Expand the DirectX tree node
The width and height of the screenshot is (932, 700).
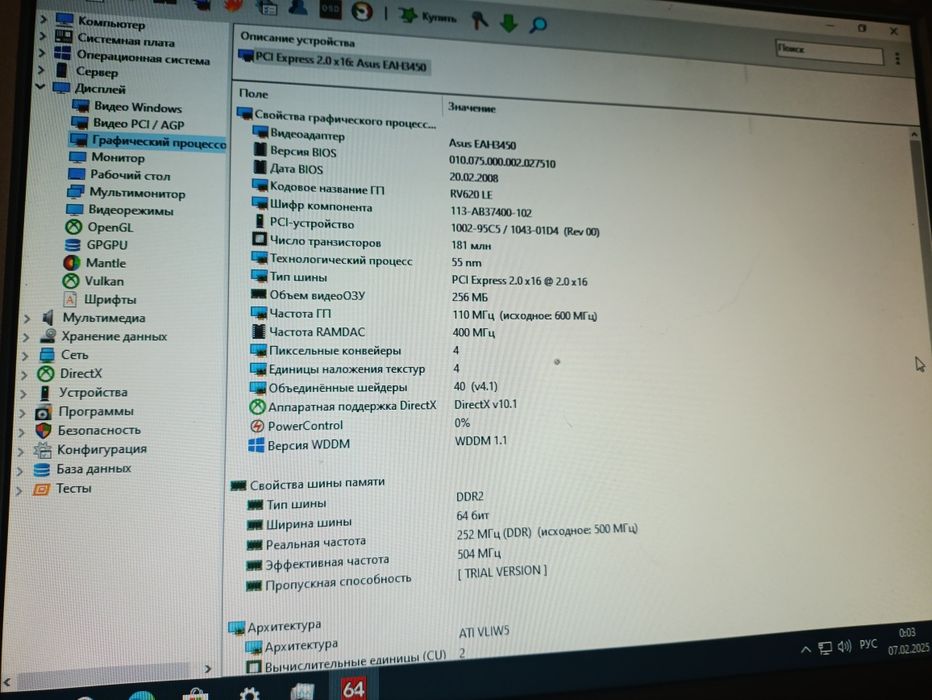point(24,375)
